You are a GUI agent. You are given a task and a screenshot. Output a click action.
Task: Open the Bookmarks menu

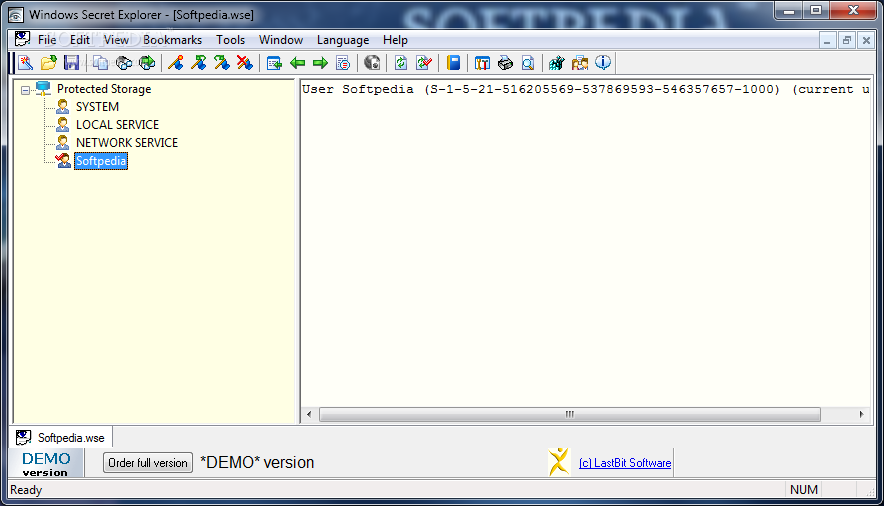click(x=173, y=40)
